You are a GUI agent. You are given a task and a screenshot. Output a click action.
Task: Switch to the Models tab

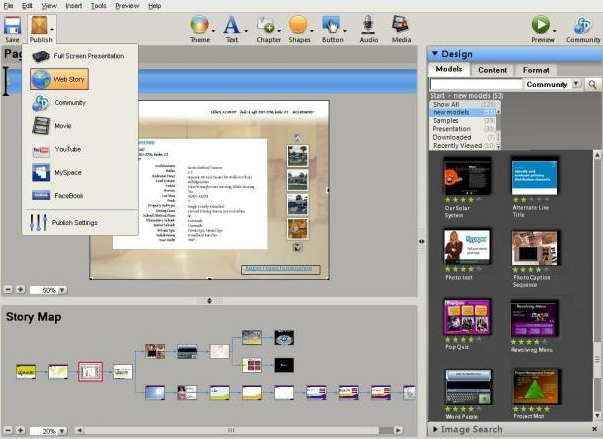(x=449, y=69)
